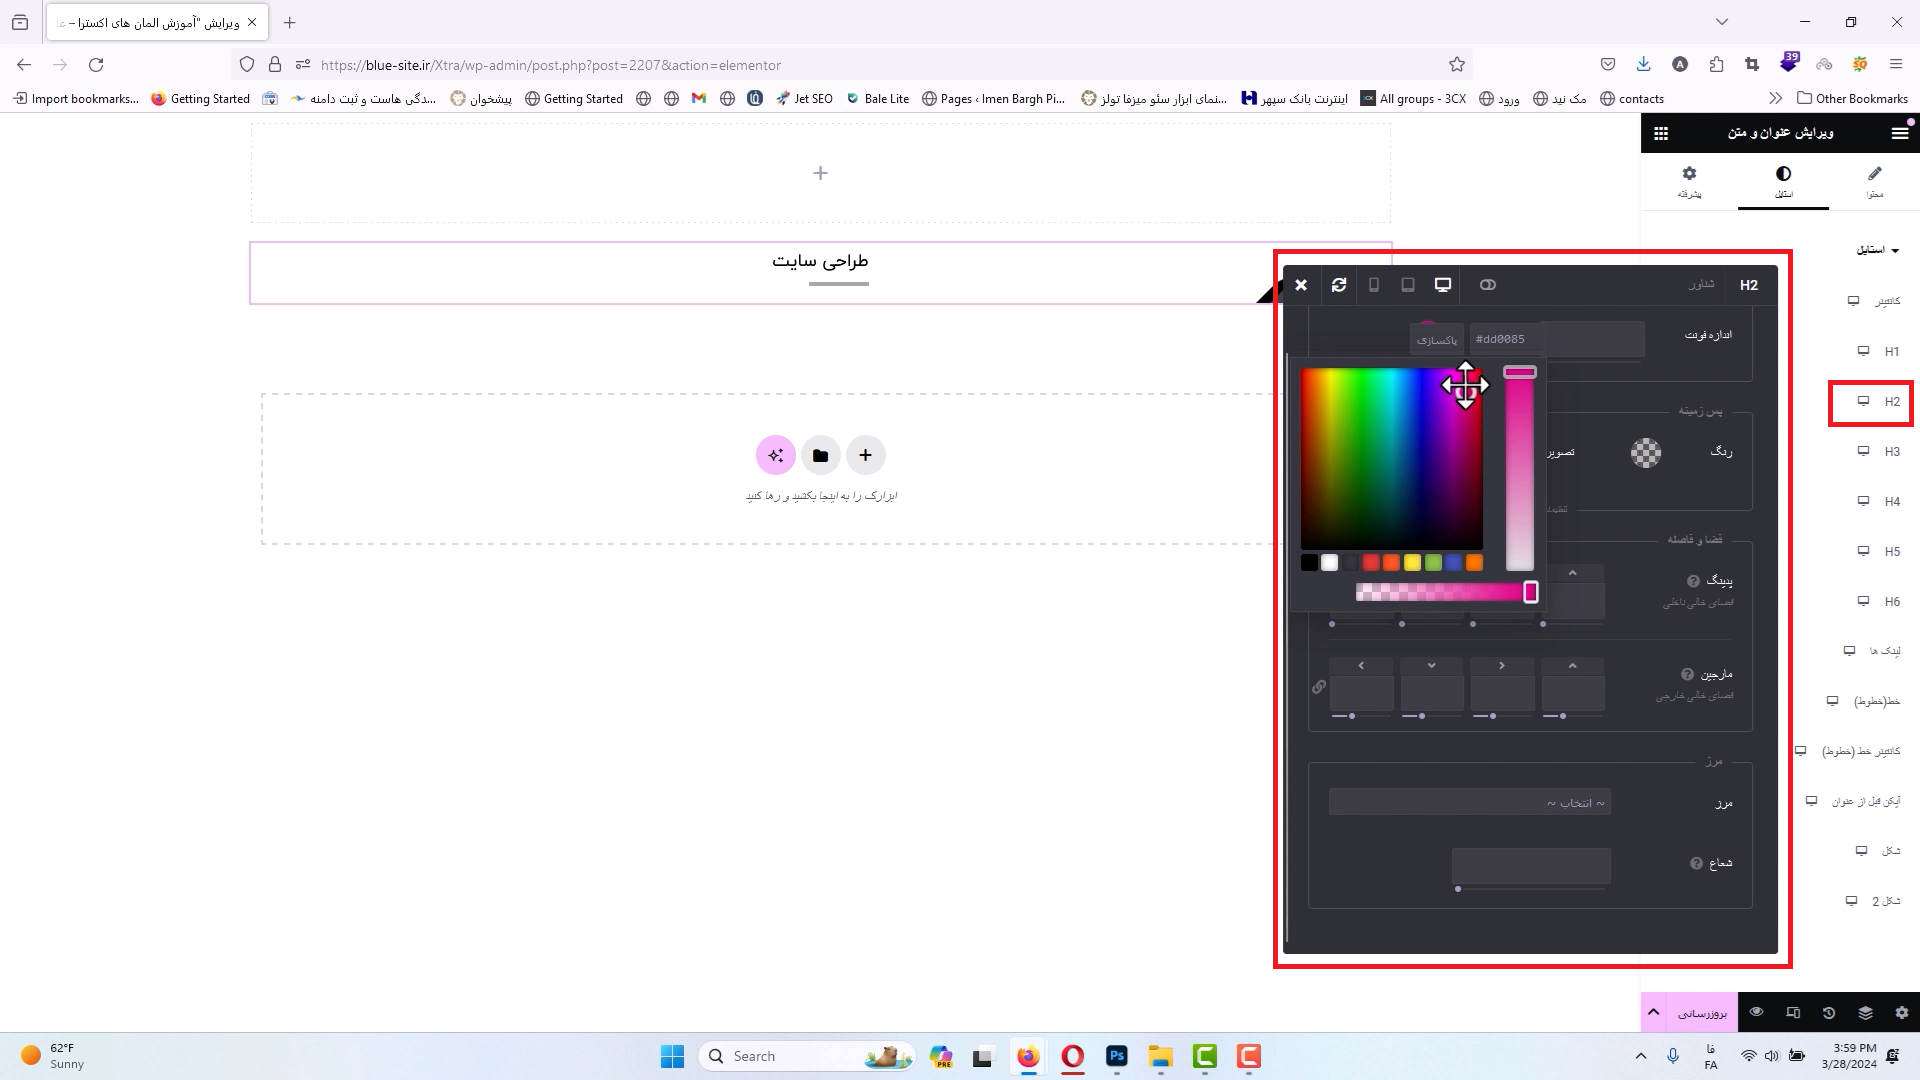Open the navigator layers icon

coord(1866,1013)
